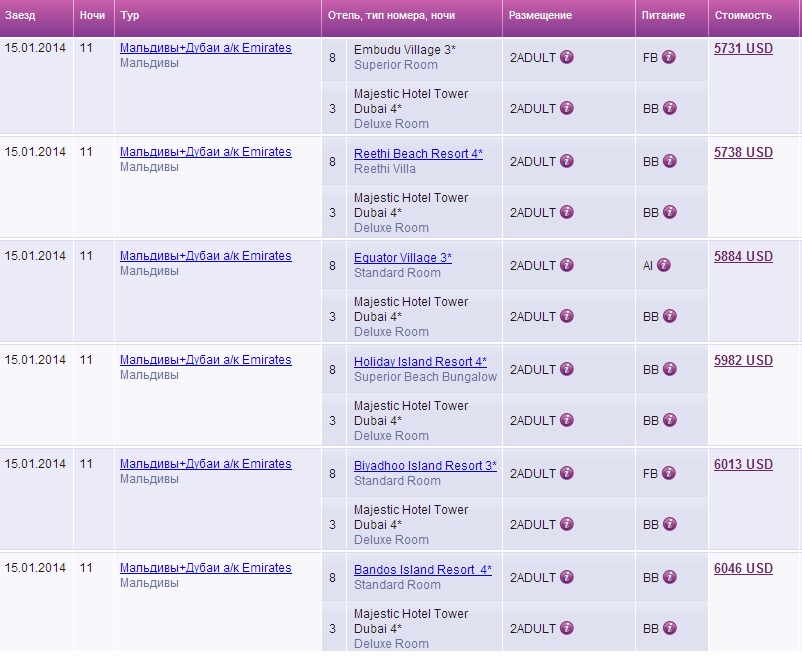Viewport: 802px width, 657px height.
Task: Click help icon beside AI meal plan
Action: coord(664,265)
